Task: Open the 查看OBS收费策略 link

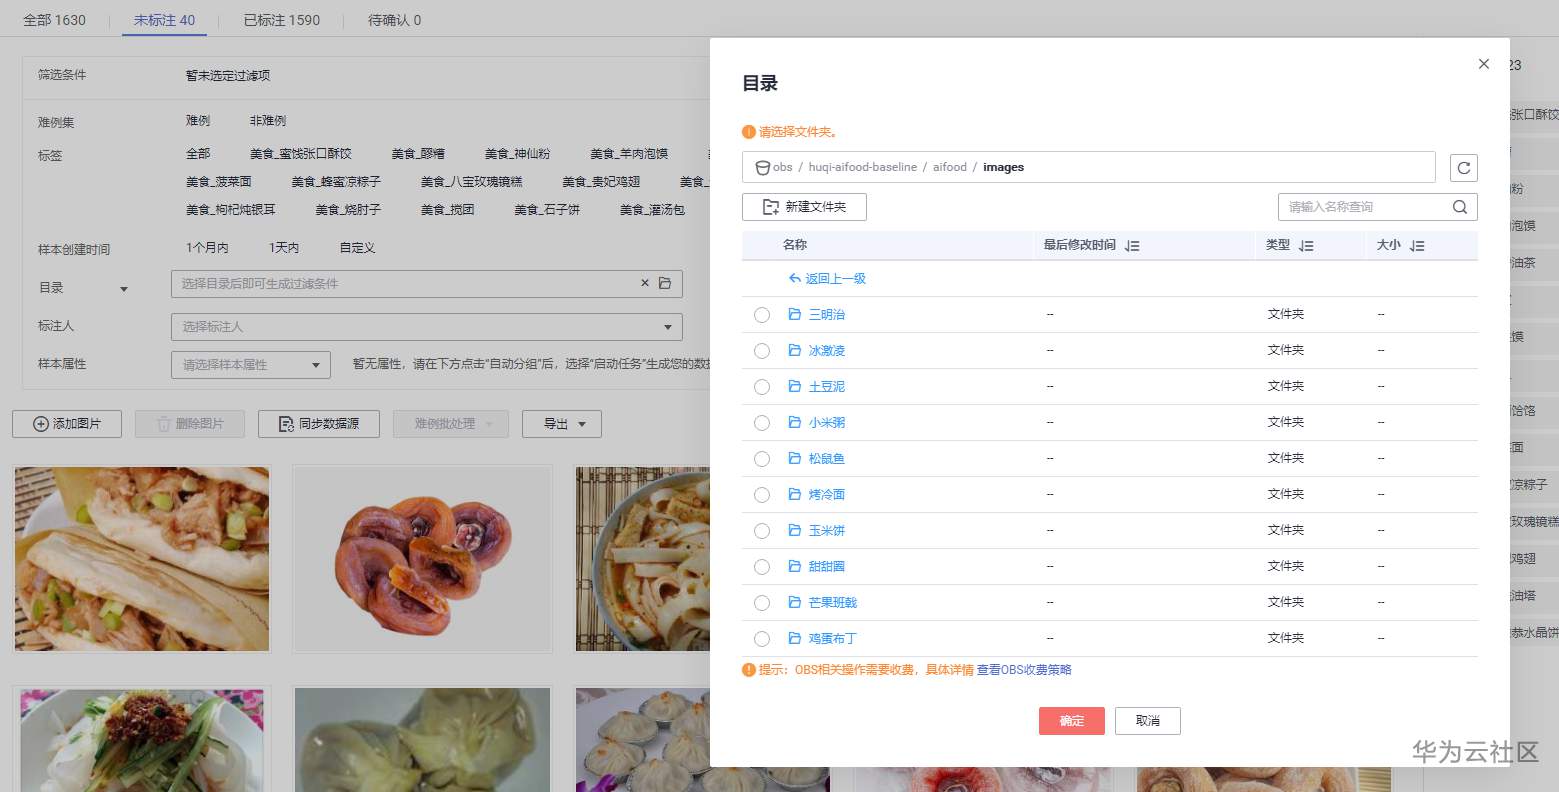Action: pyautogui.click(x=1024, y=670)
